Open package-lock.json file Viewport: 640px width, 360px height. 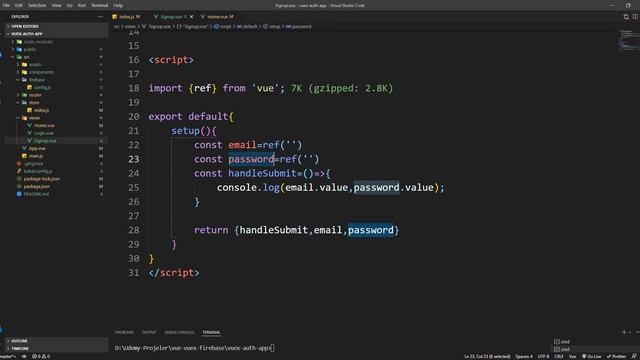coord(41,179)
